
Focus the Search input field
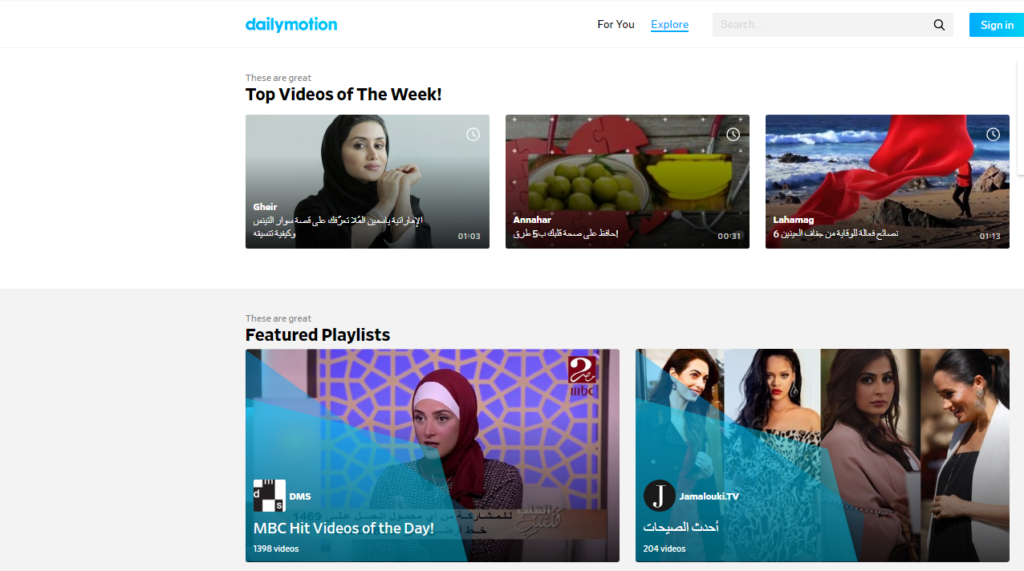(822, 25)
